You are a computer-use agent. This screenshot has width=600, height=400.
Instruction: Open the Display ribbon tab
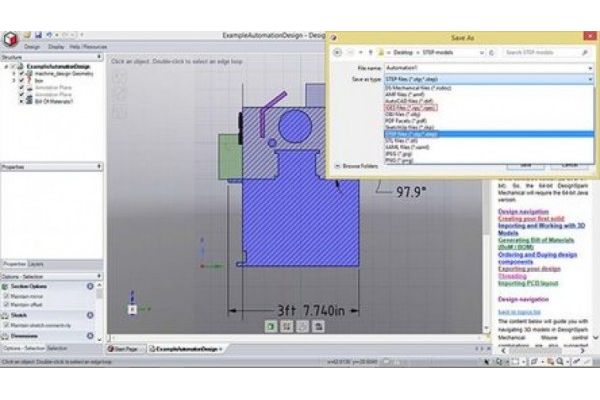pyautogui.click(x=56, y=47)
